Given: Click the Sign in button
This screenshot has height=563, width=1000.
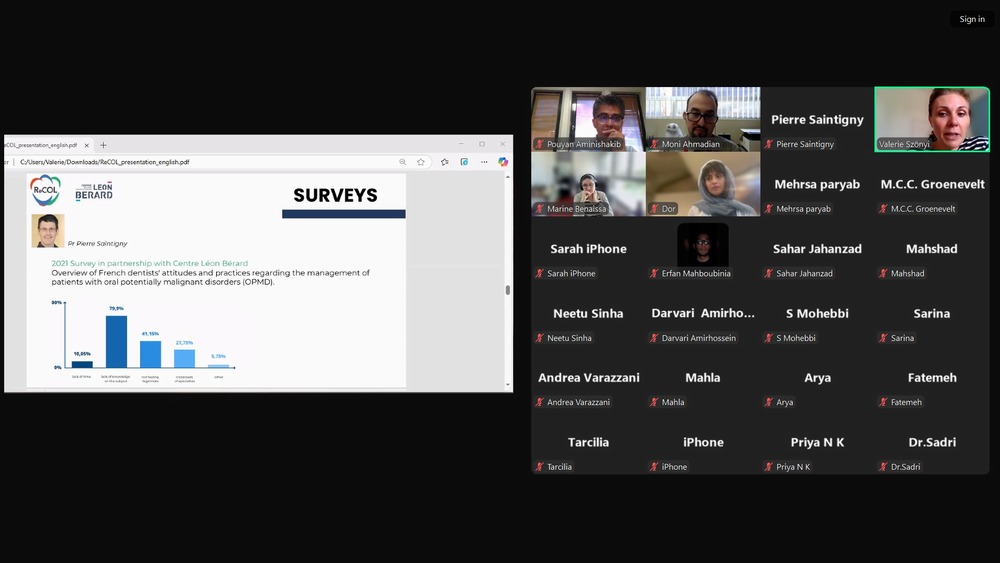Looking at the screenshot, I should click(x=972, y=19).
